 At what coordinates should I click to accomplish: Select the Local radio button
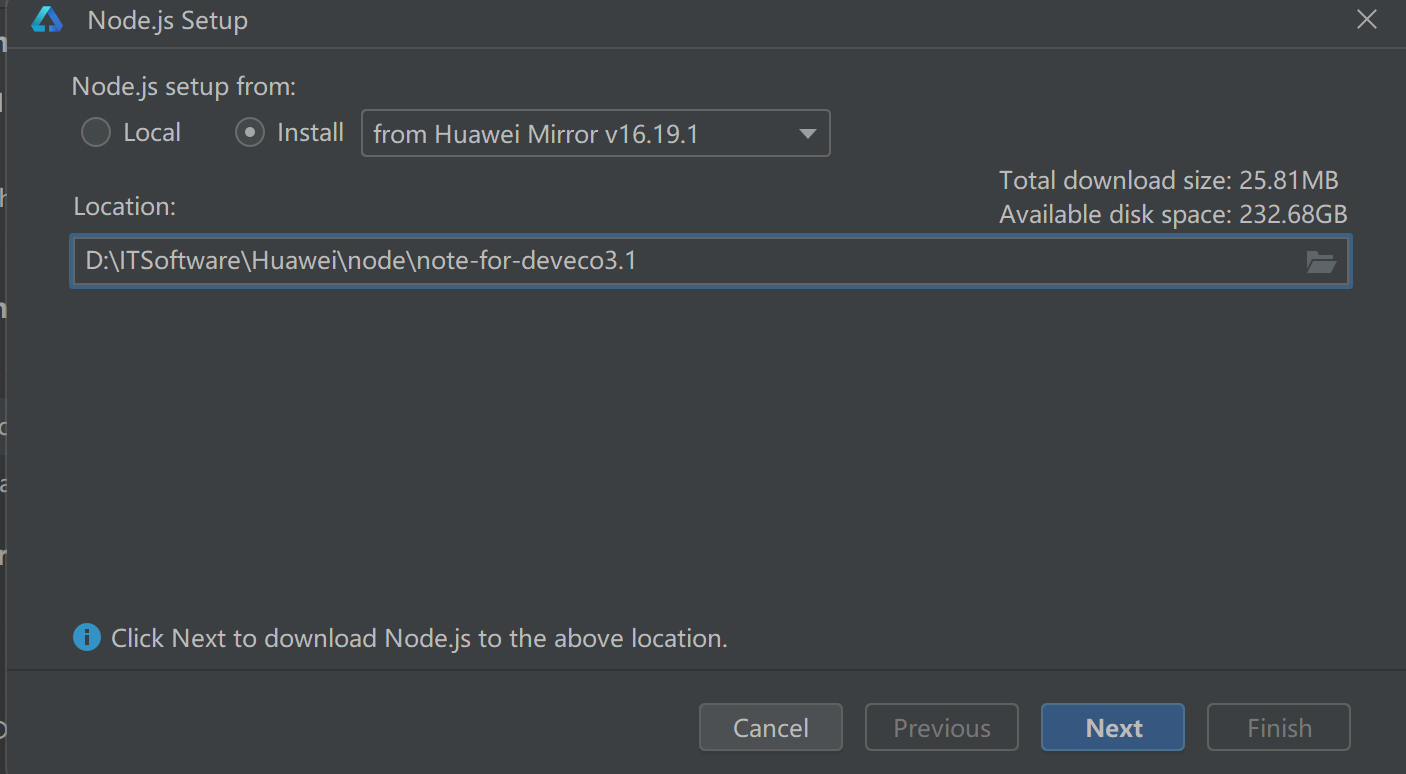tap(96, 133)
